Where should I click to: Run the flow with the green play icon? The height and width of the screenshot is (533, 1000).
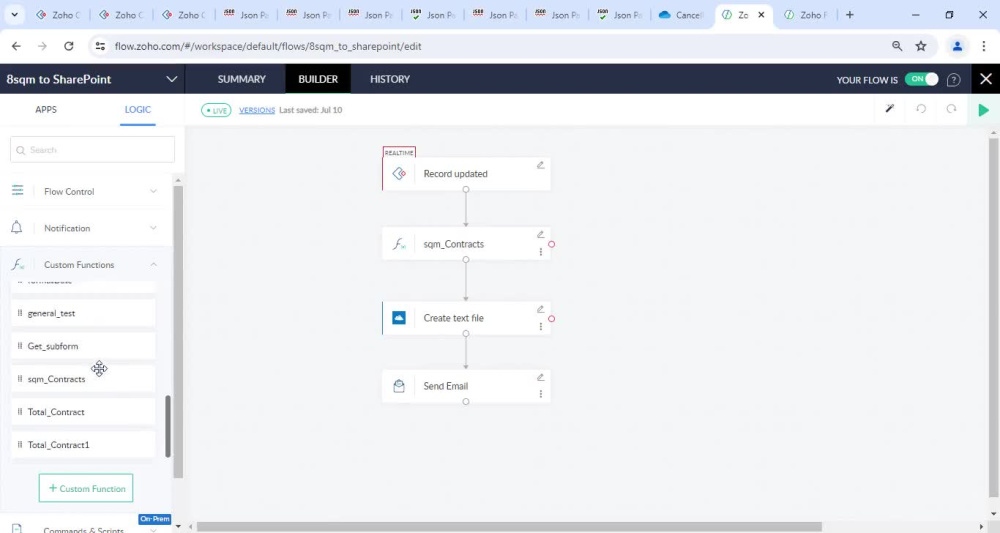pyautogui.click(x=983, y=110)
